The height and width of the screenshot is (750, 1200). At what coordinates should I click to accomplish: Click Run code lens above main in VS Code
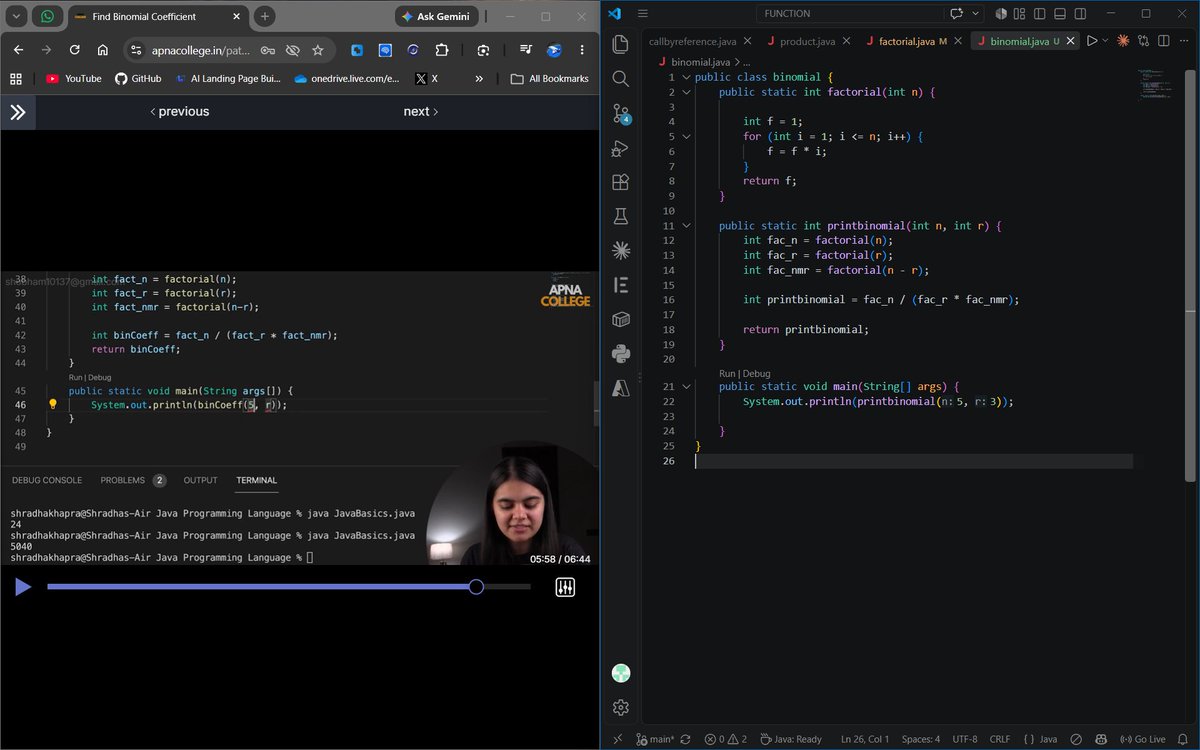(727, 373)
